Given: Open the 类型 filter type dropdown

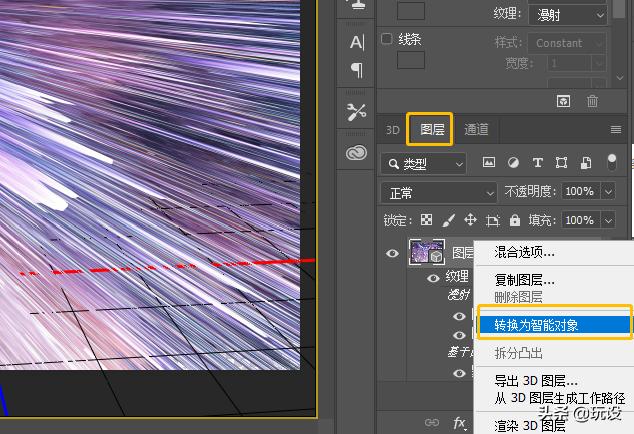Looking at the screenshot, I should pos(423,164).
